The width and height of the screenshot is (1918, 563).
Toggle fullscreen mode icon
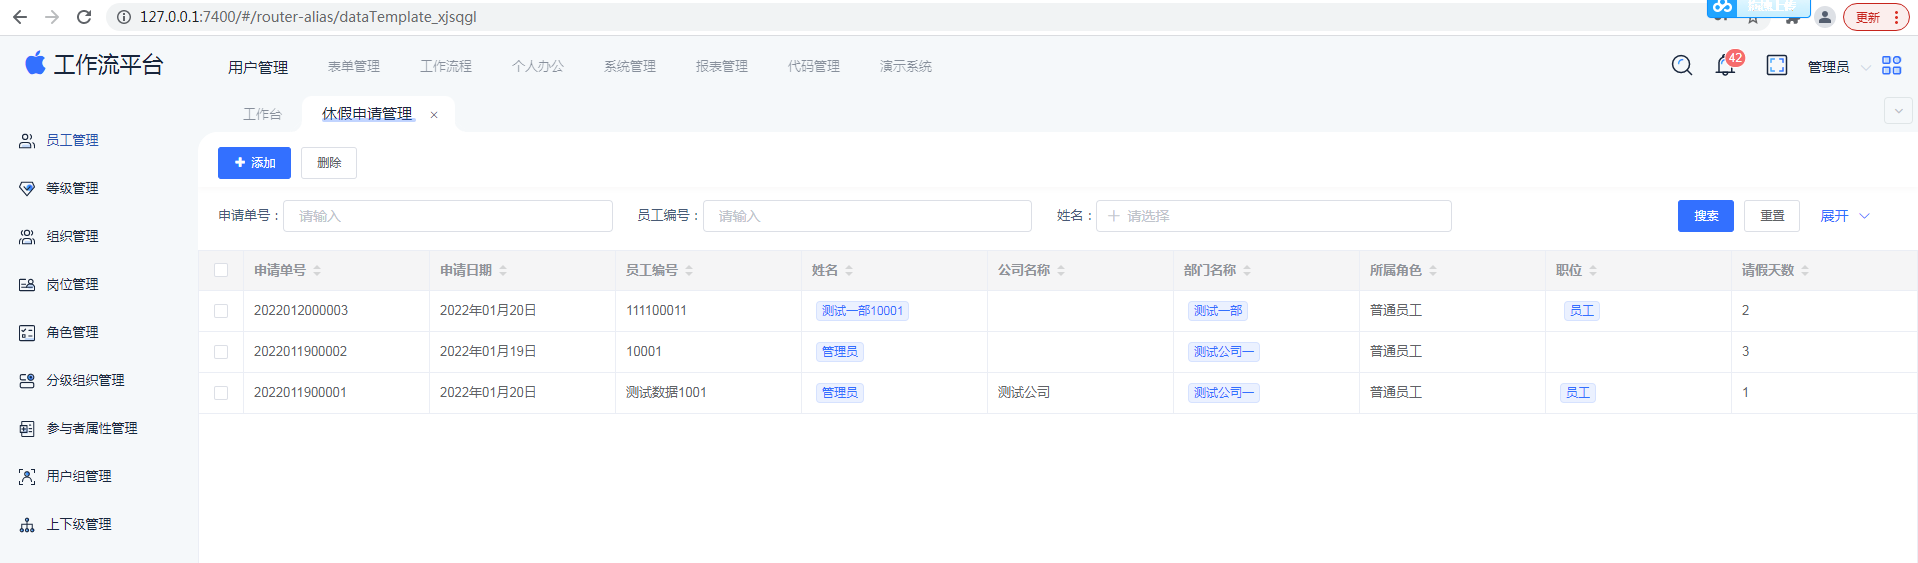click(1776, 66)
